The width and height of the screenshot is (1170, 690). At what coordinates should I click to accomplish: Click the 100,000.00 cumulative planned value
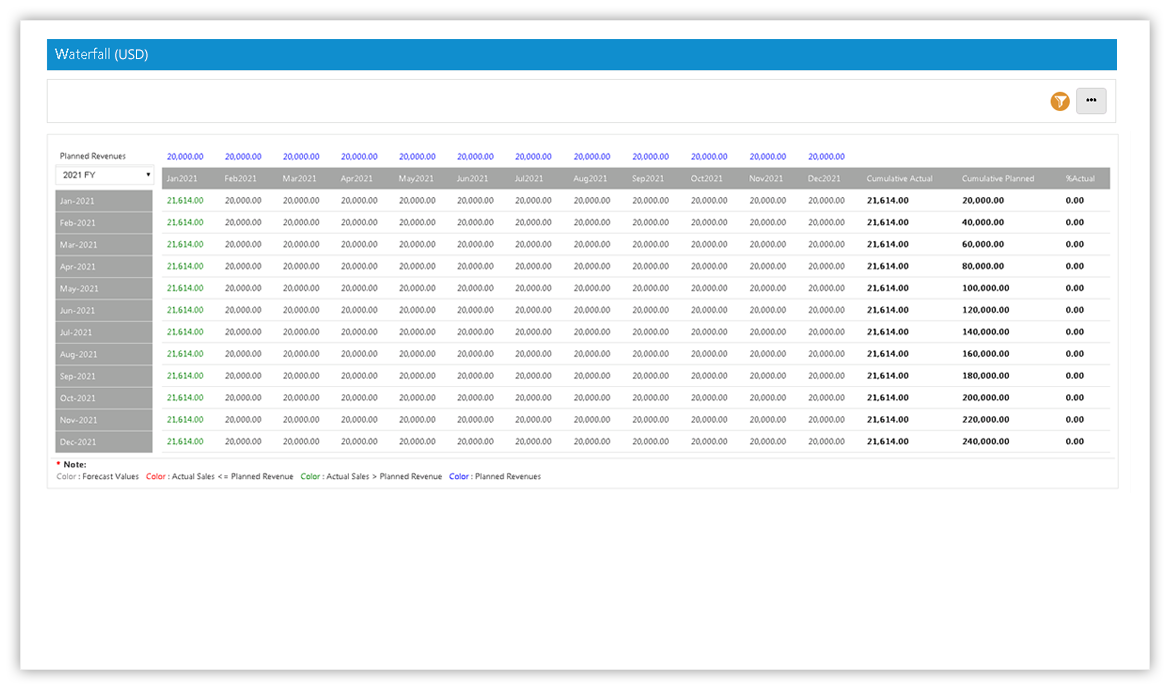click(985, 289)
